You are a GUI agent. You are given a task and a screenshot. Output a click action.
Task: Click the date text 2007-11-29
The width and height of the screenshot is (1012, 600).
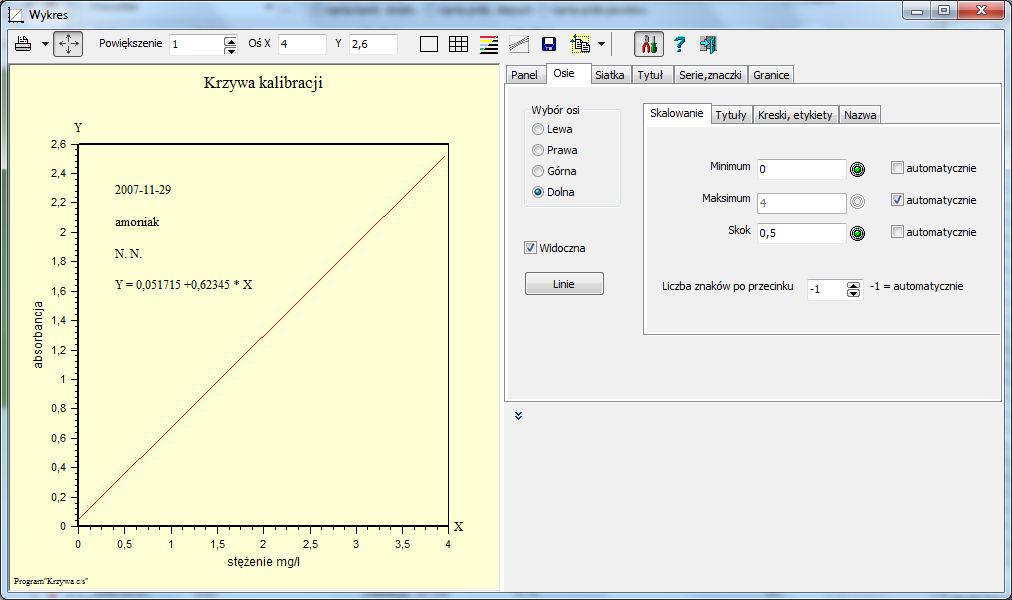point(143,190)
